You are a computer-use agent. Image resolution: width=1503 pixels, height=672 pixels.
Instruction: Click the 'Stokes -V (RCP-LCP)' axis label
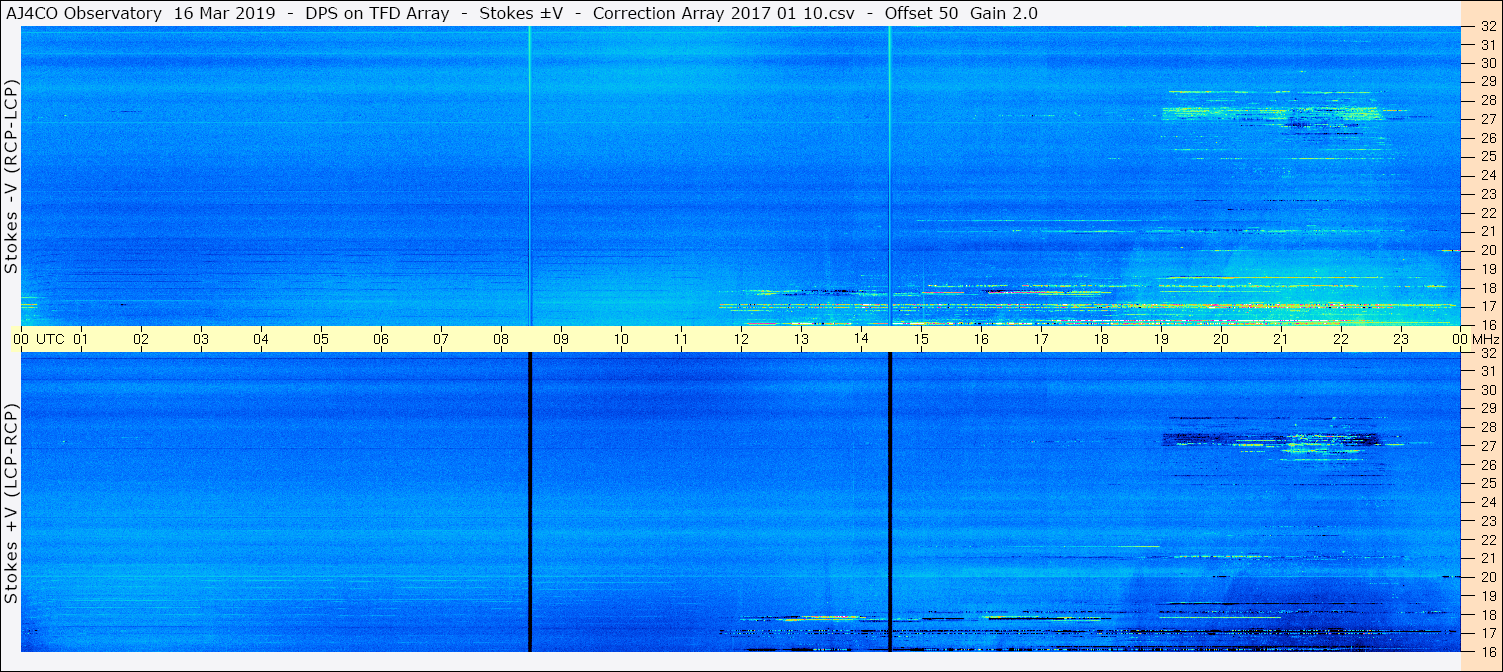pyautogui.click(x=11, y=176)
